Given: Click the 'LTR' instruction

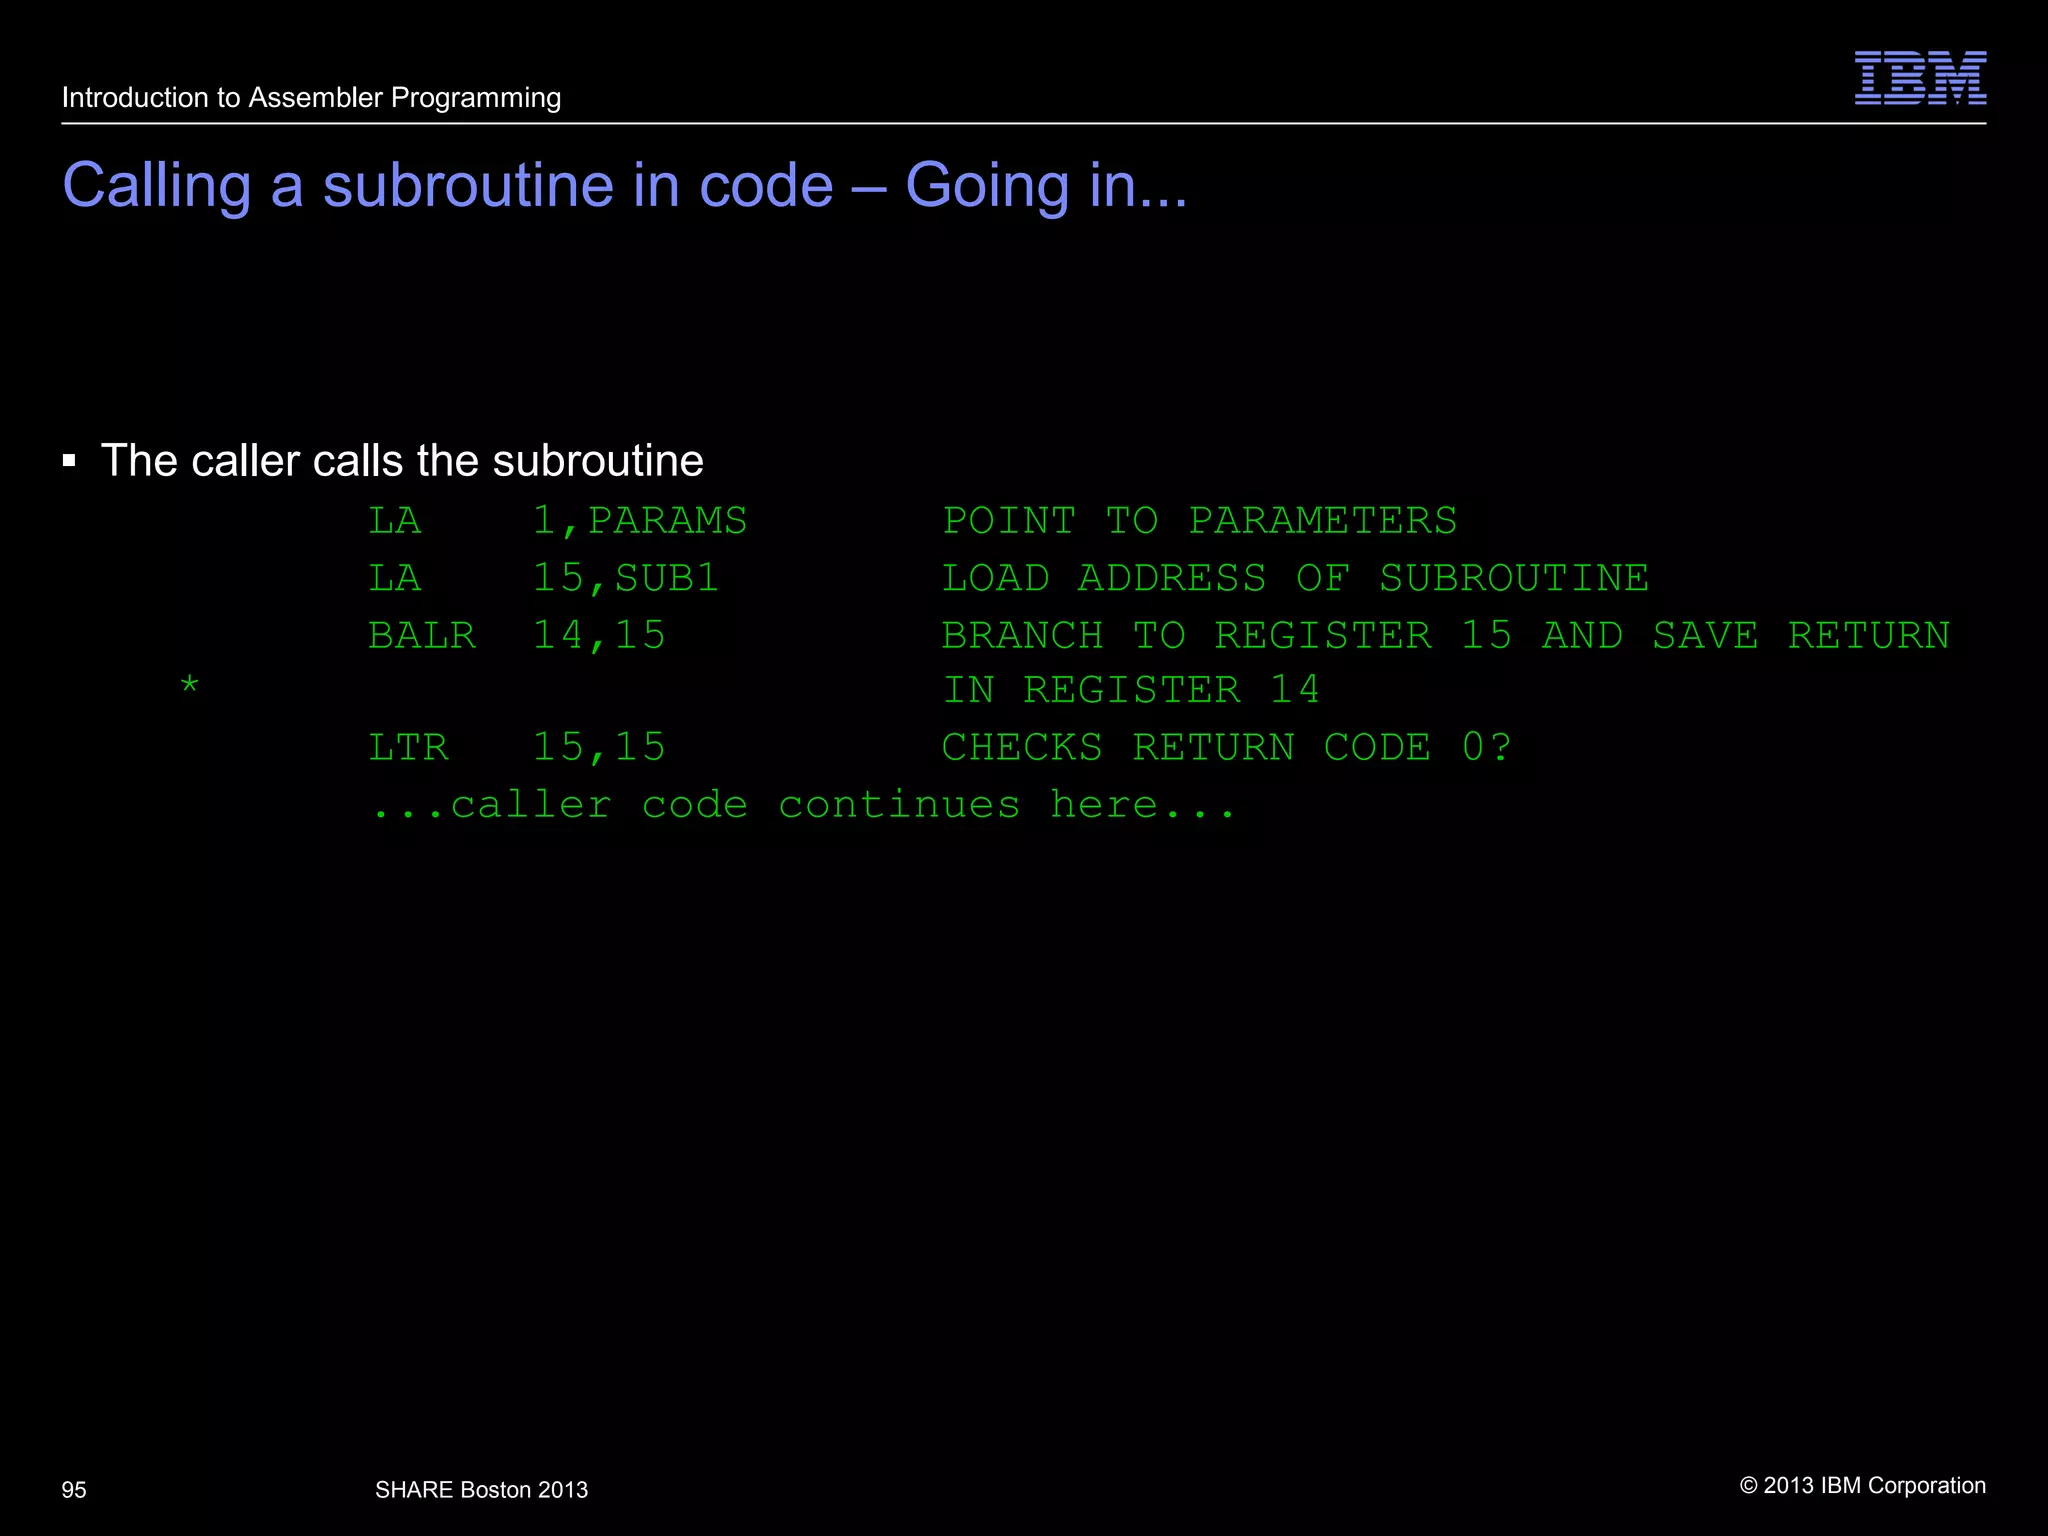Looking at the screenshot, I should [409, 748].
